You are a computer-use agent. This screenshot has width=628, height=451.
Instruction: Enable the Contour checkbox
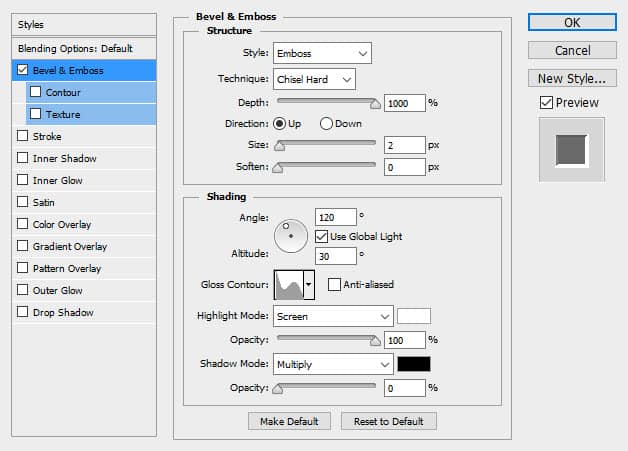(36, 93)
